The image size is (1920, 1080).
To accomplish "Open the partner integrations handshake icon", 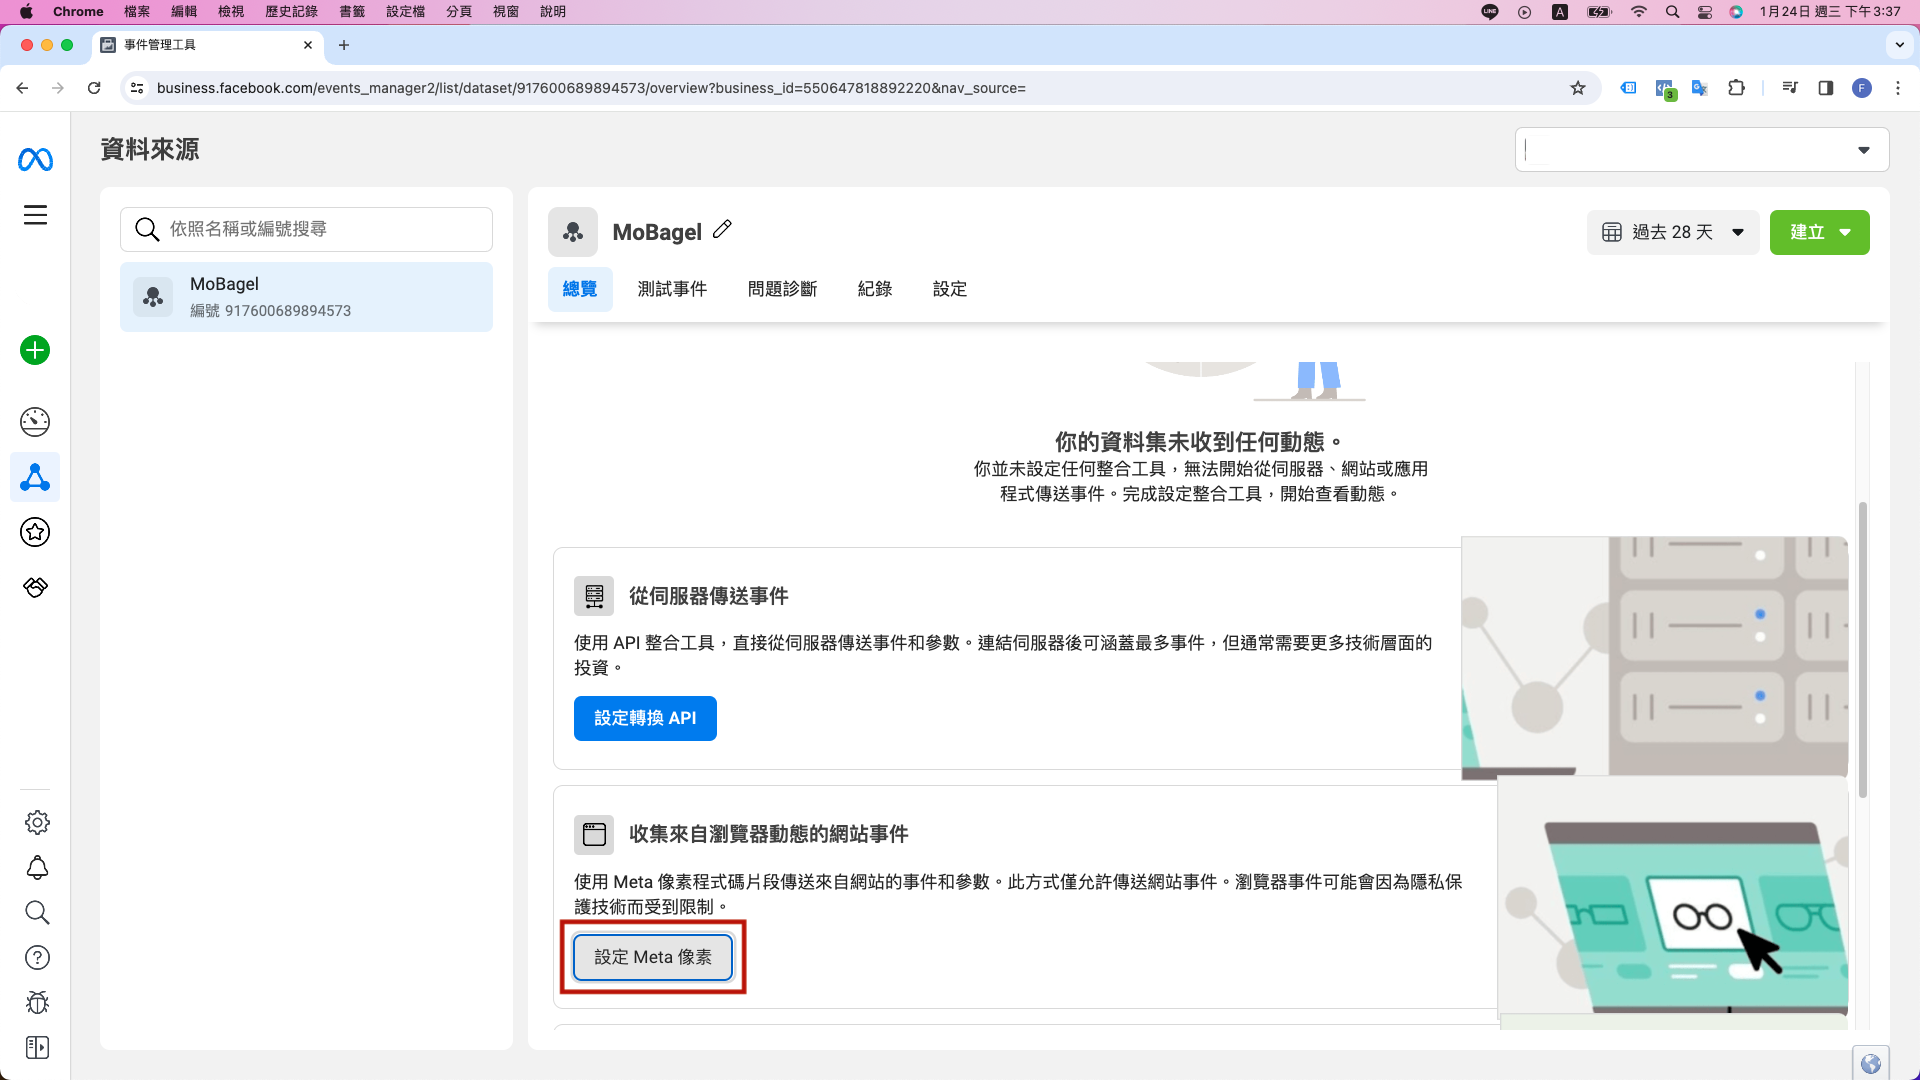I will click(x=35, y=587).
